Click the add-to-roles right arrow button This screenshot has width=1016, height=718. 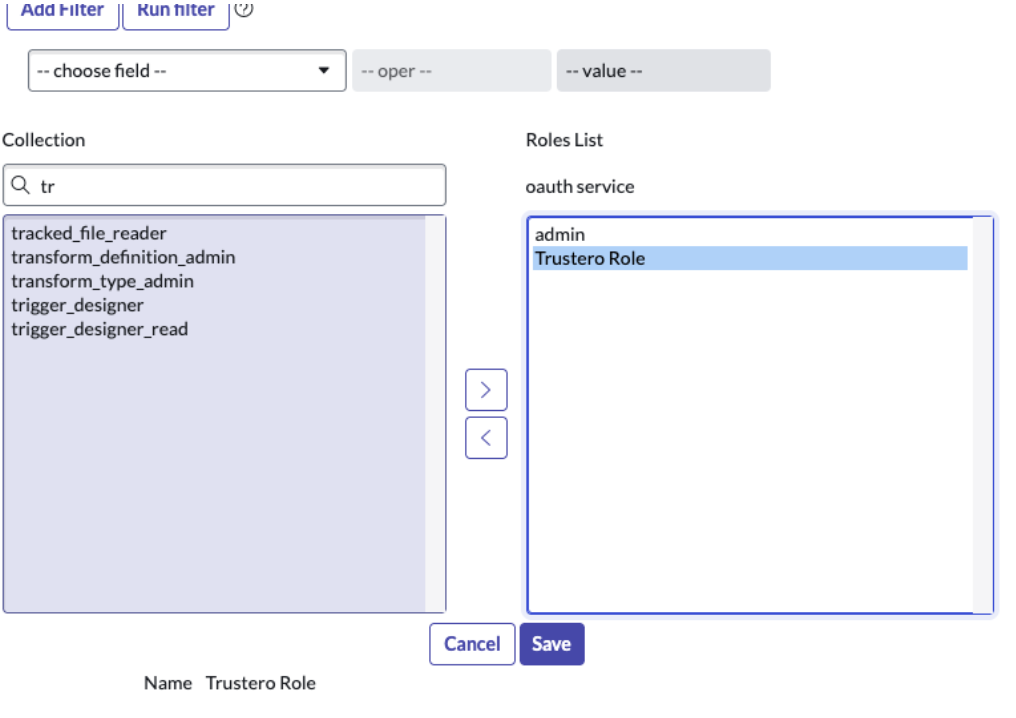pyautogui.click(x=486, y=390)
